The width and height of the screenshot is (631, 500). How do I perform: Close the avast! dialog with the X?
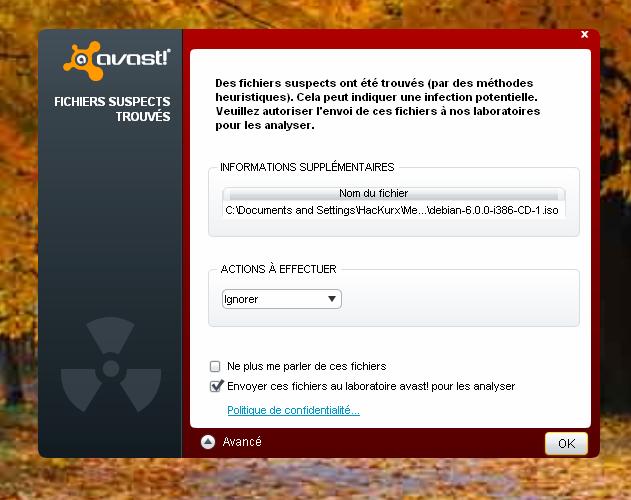(x=585, y=35)
